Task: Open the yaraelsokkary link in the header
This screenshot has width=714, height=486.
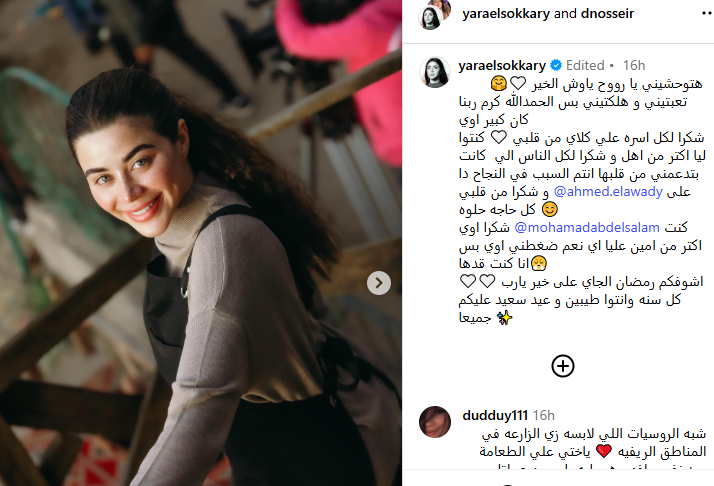Action: pos(506,14)
